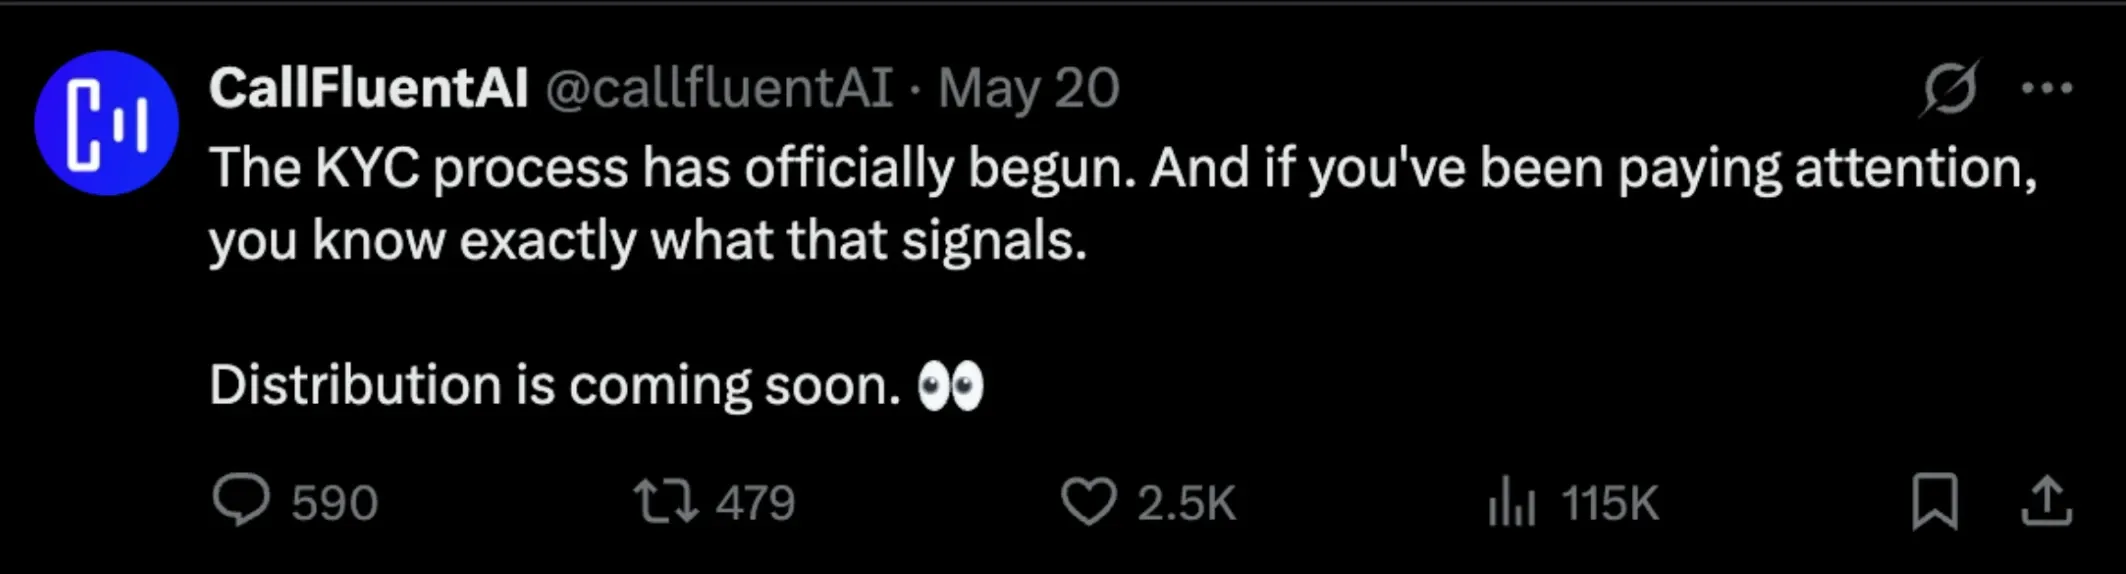
Task: Open the May 20 post timestamp
Action: point(1029,88)
